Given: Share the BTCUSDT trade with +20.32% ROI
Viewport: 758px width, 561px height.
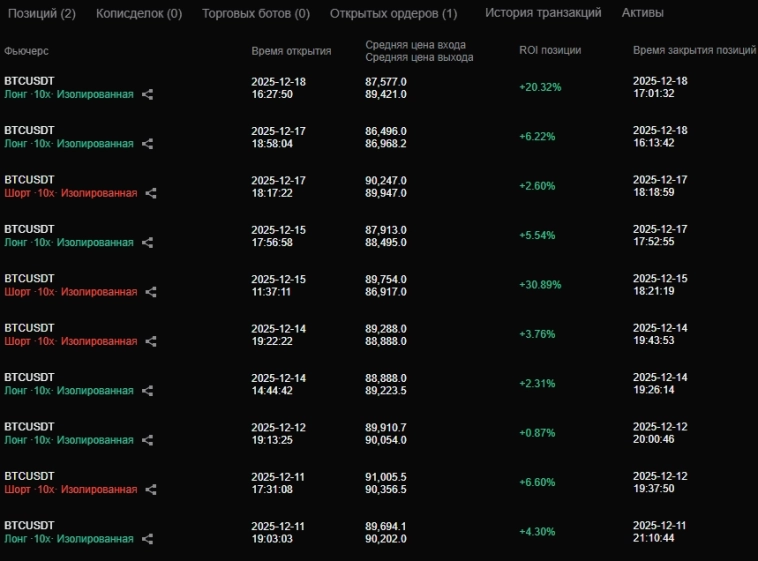Looking at the screenshot, I should pyautogui.click(x=148, y=95).
